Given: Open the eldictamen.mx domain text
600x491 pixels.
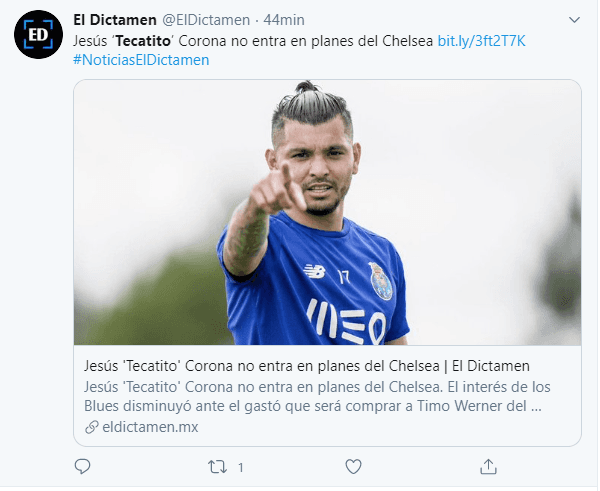Looking at the screenshot, I should click(x=150, y=427).
